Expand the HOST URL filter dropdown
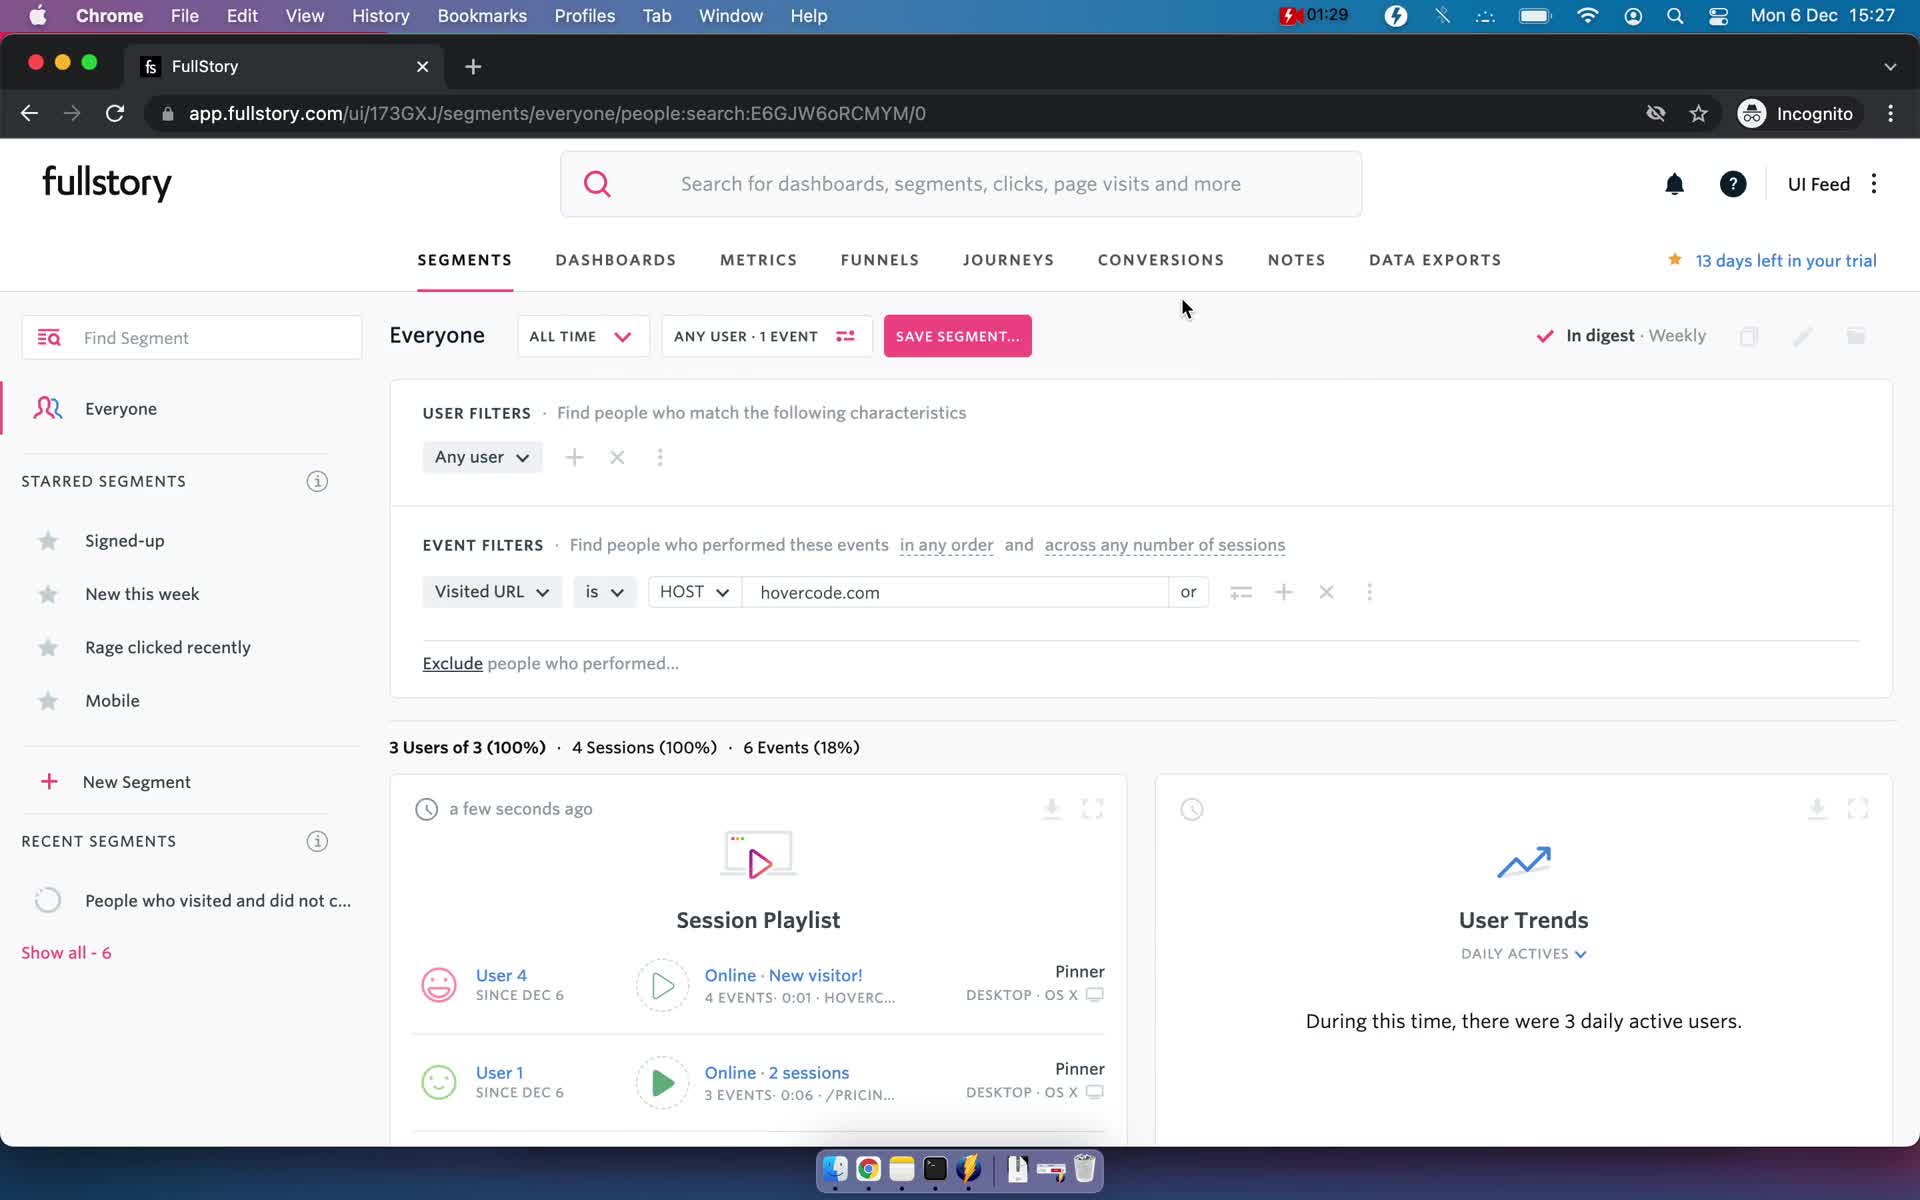 click(x=693, y=592)
